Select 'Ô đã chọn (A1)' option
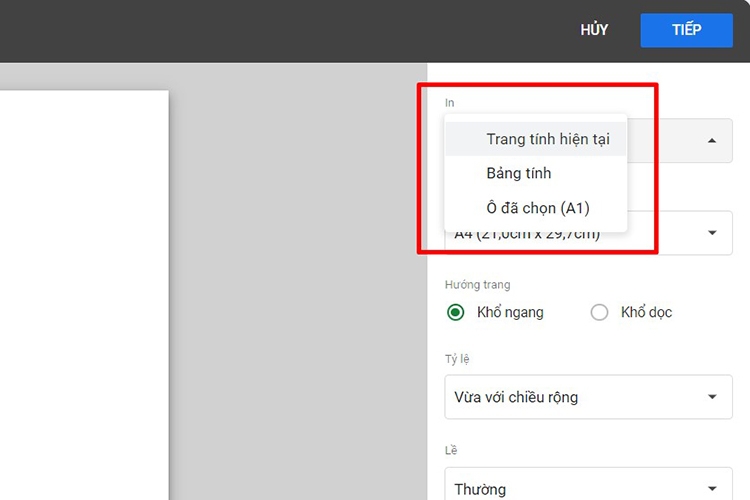Image resolution: width=750 pixels, height=500 pixels. point(536,208)
